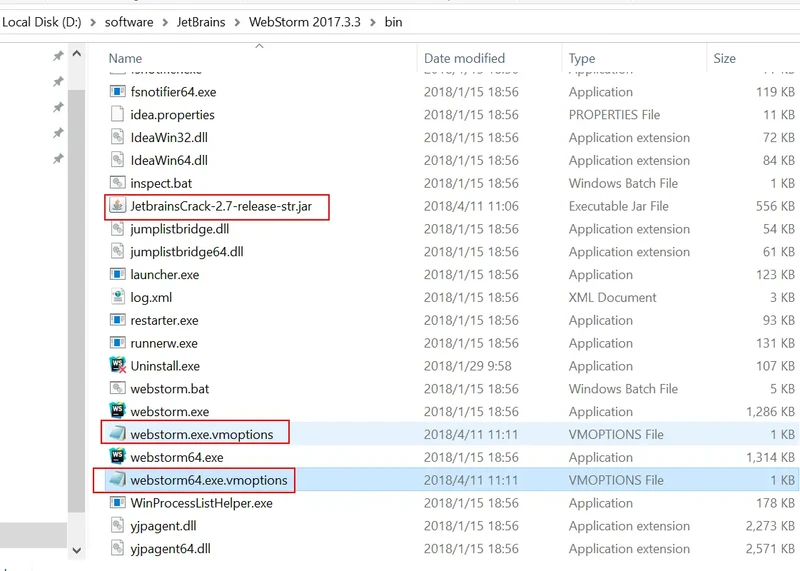Viewport: 800px width, 571px height.
Task: Go to the software folder breadcrumb
Action: pyautogui.click(x=130, y=22)
